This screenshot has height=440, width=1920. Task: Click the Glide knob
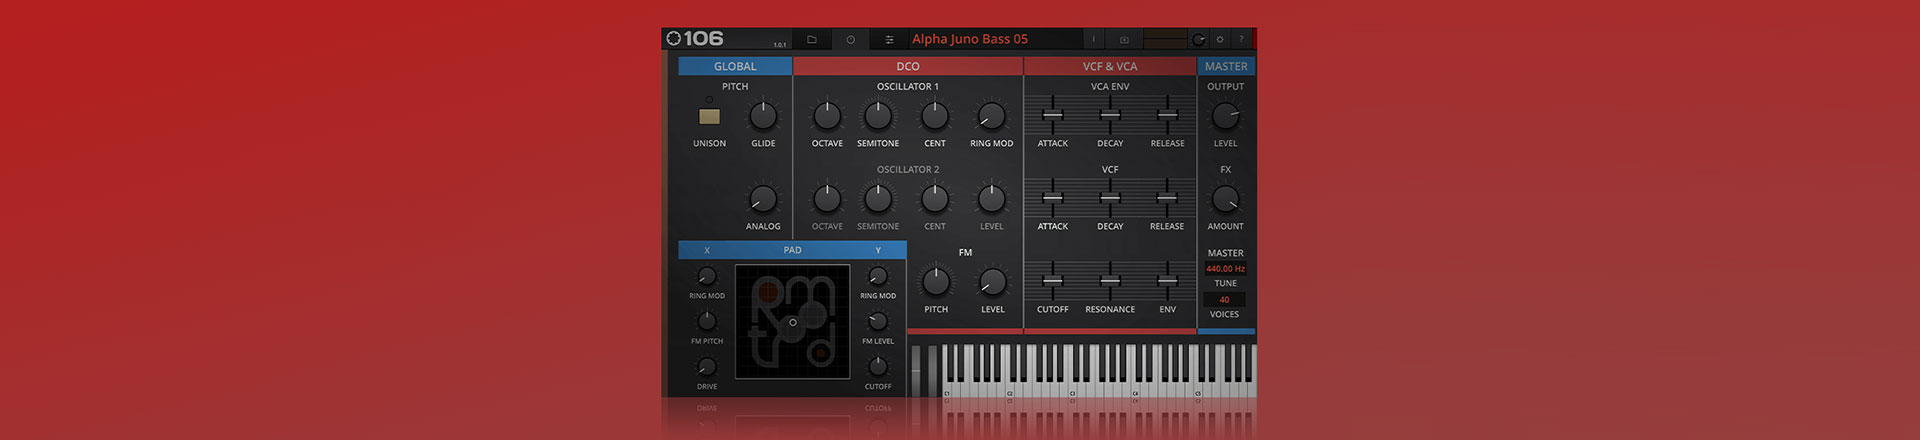point(763,116)
